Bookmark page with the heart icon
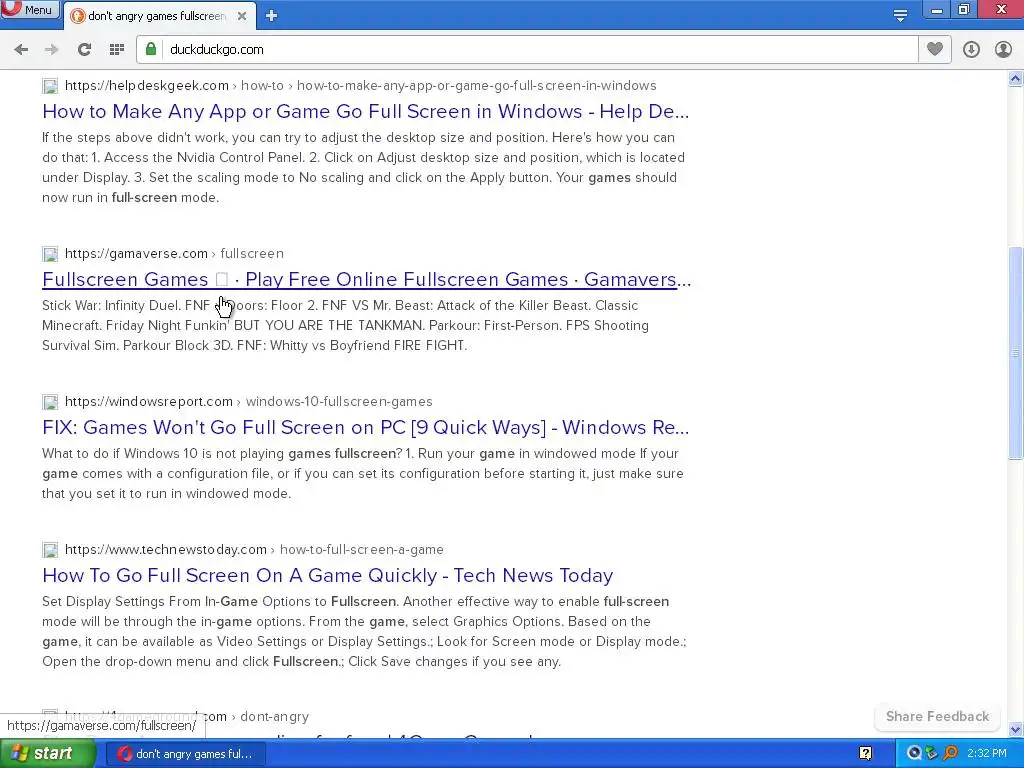 coord(935,49)
